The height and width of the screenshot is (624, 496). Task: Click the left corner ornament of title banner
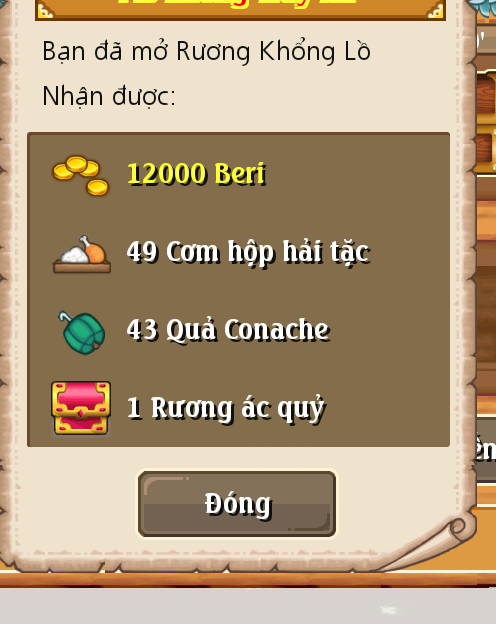pos(45,11)
